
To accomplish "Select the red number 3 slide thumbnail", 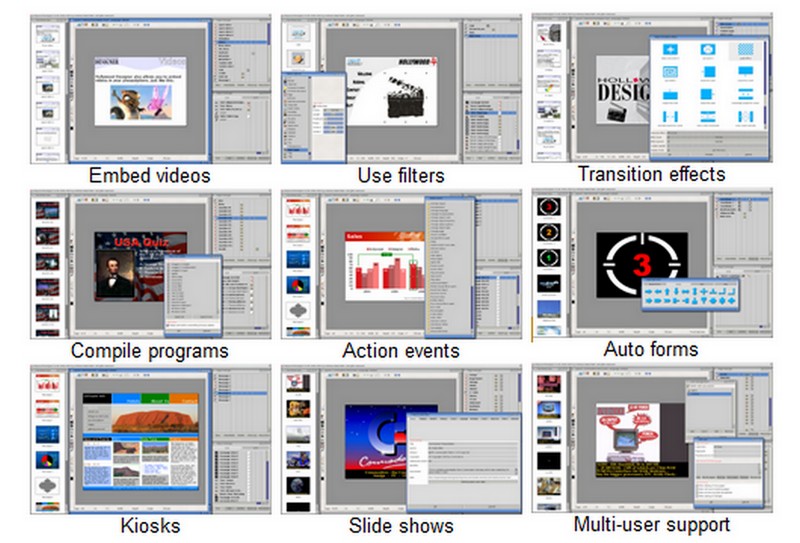I will point(549,206).
